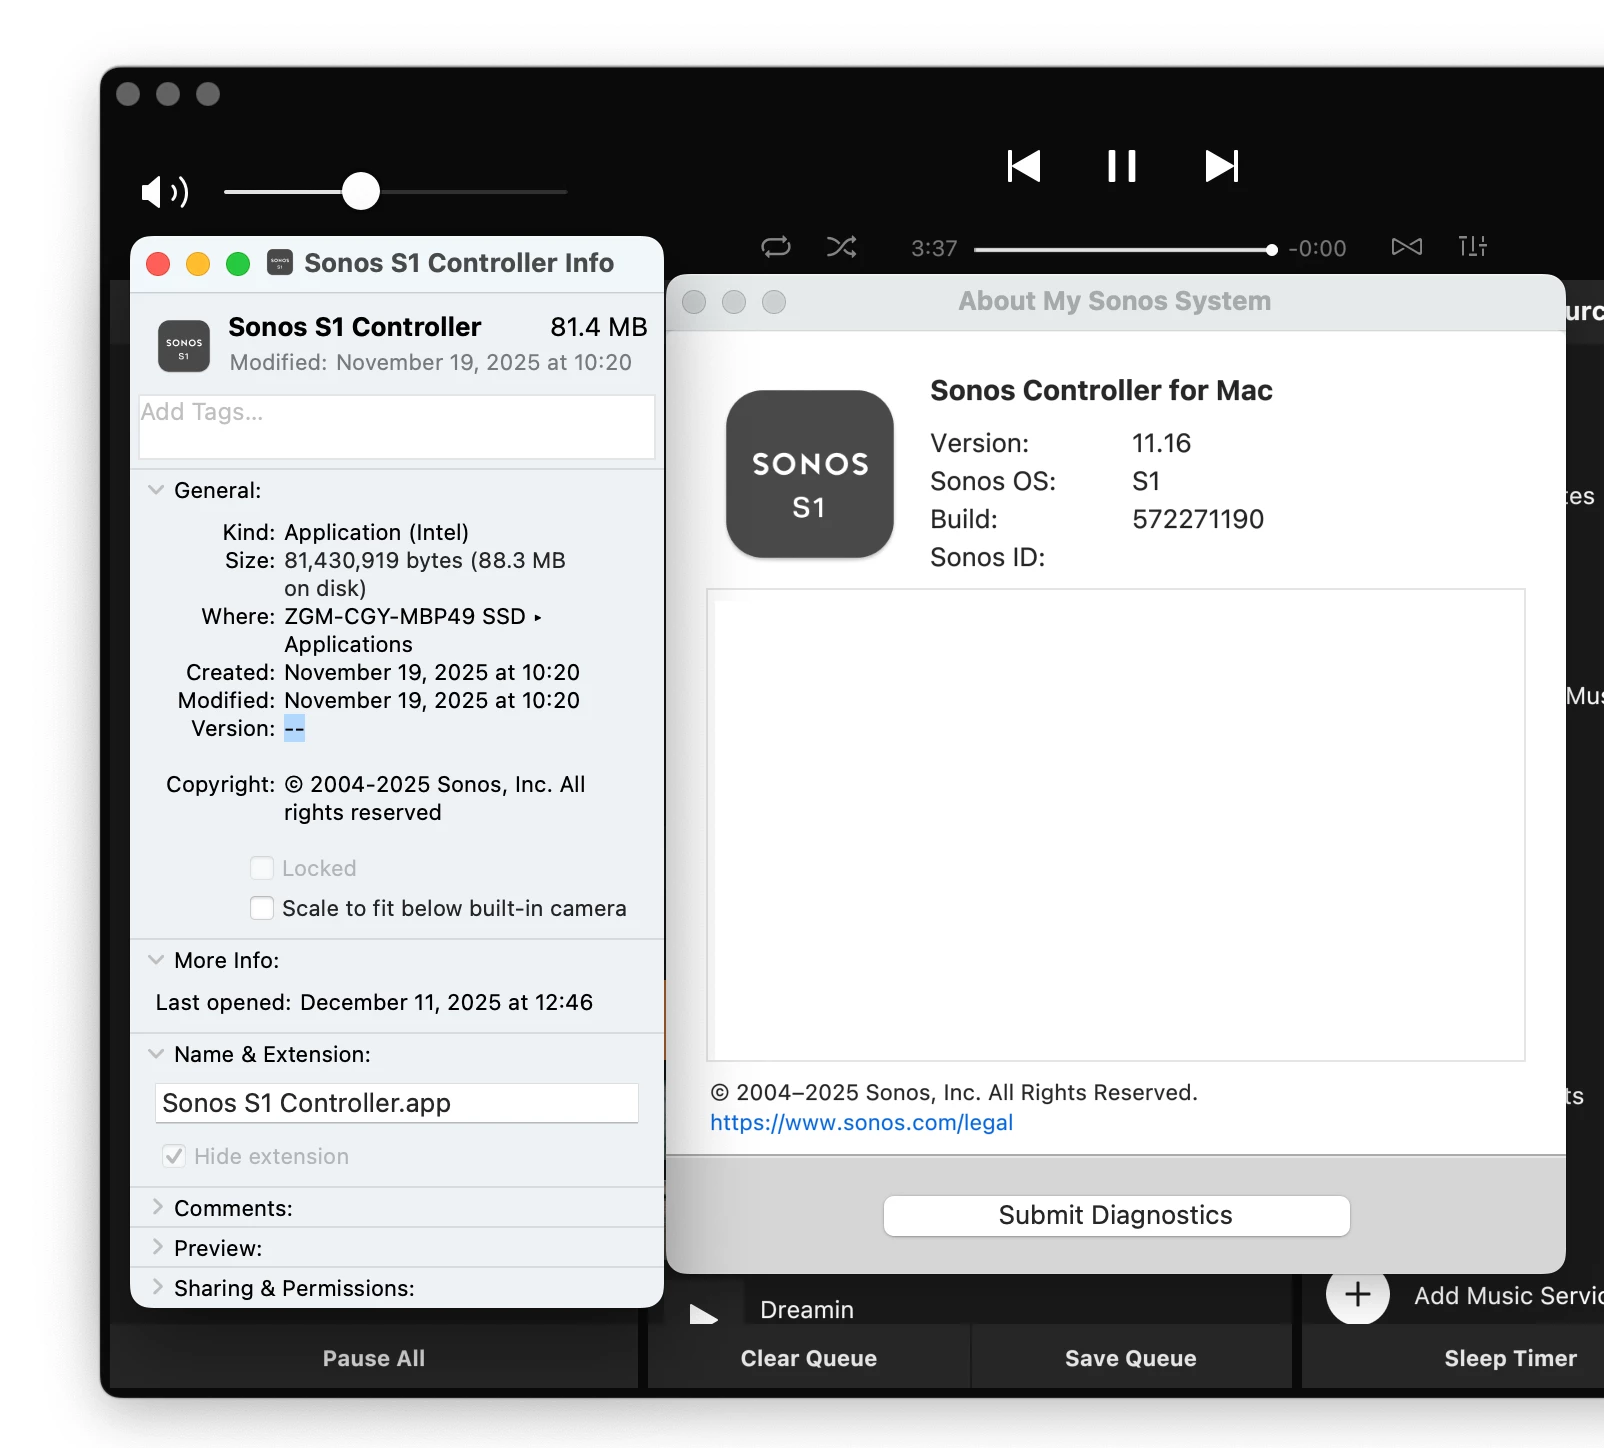Toggle the crossfade icon
The width and height of the screenshot is (1604, 1448).
1407,246
